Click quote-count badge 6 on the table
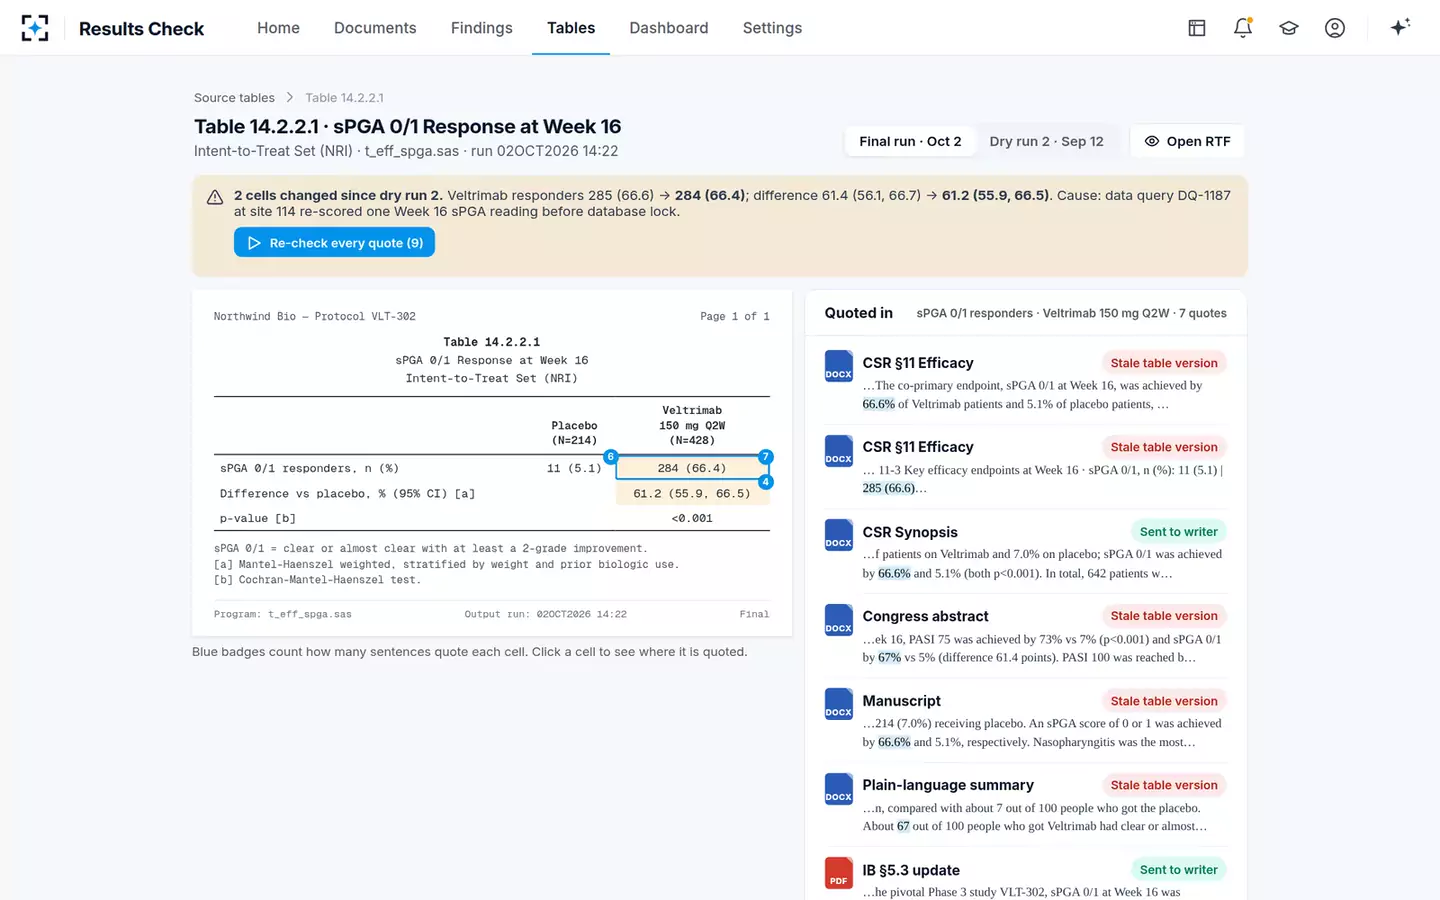This screenshot has width=1440, height=900. coord(610,457)
